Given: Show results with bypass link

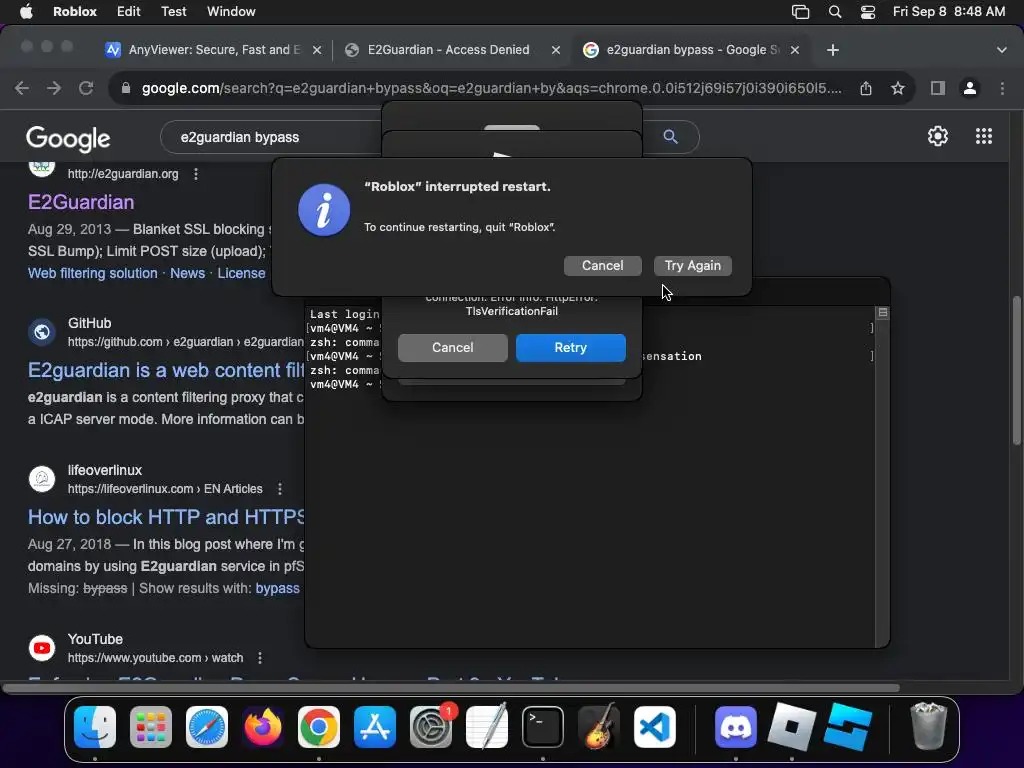Looking at the screenshot, I should [278, 588].
